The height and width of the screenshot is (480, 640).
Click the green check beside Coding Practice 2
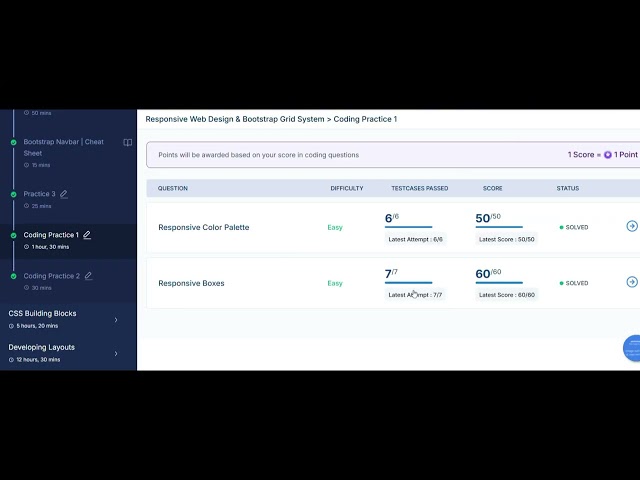point(13,276)
